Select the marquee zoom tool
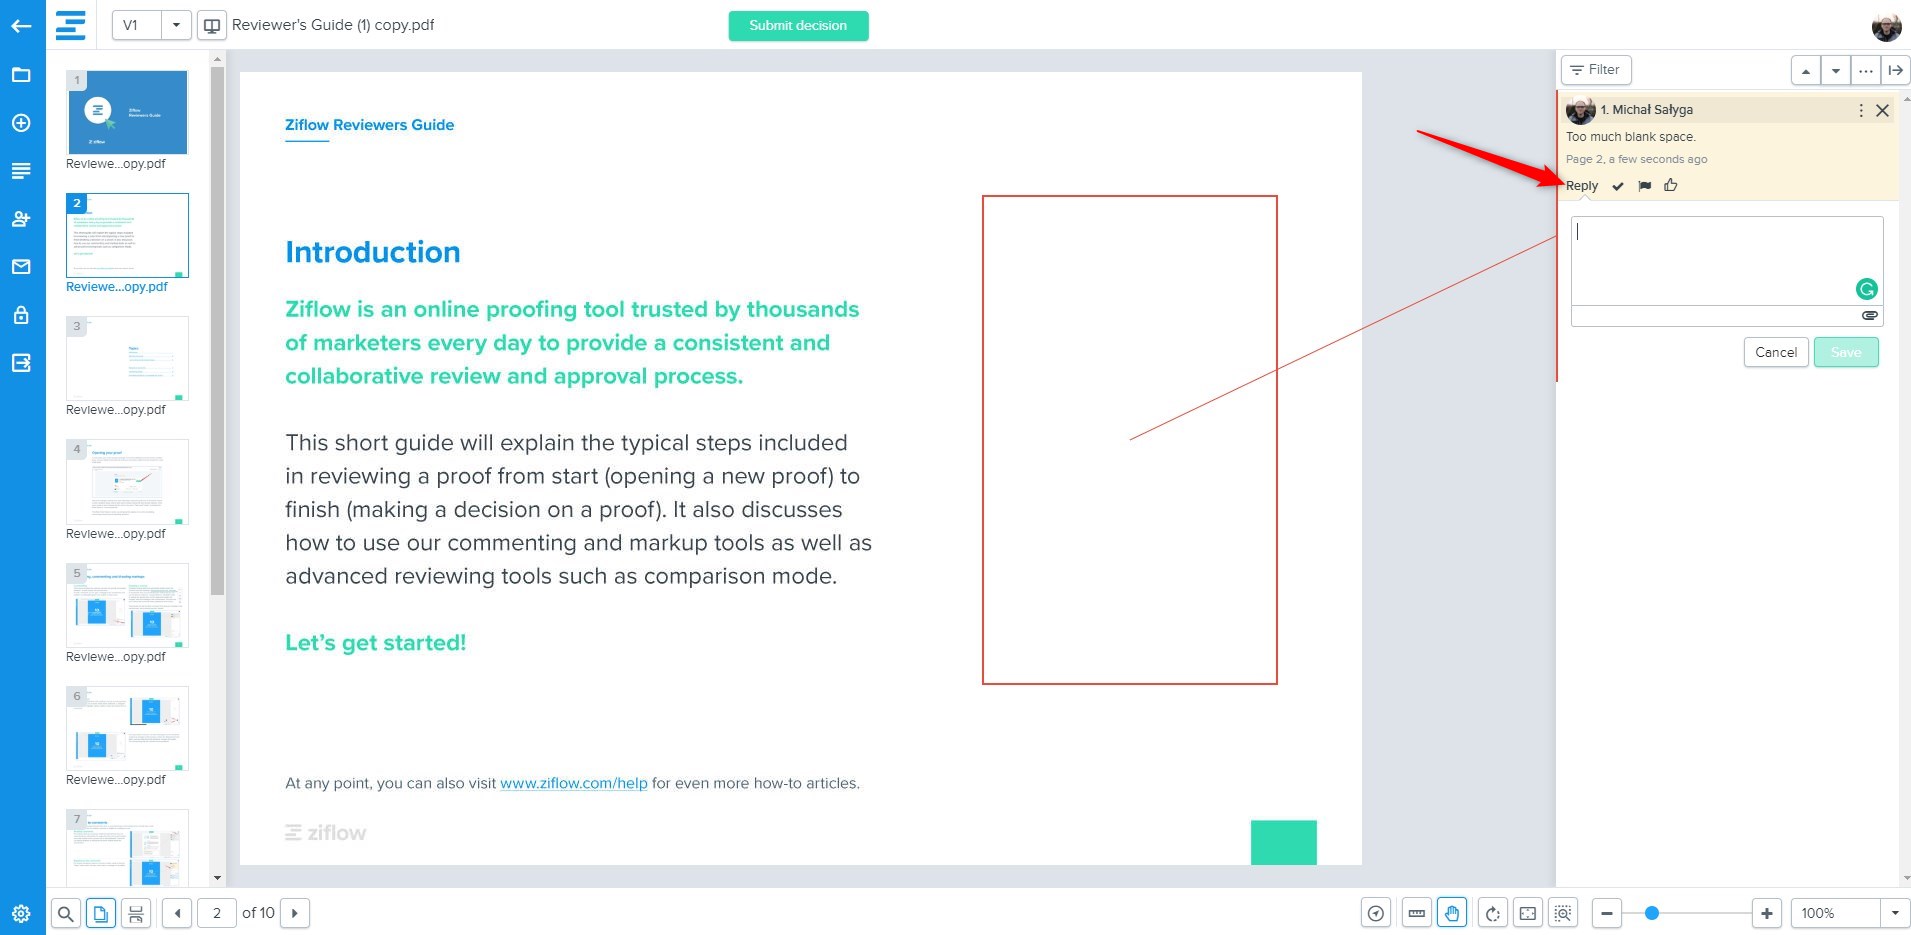Viewport: 1911px width, 935px height. [1563, 913]
